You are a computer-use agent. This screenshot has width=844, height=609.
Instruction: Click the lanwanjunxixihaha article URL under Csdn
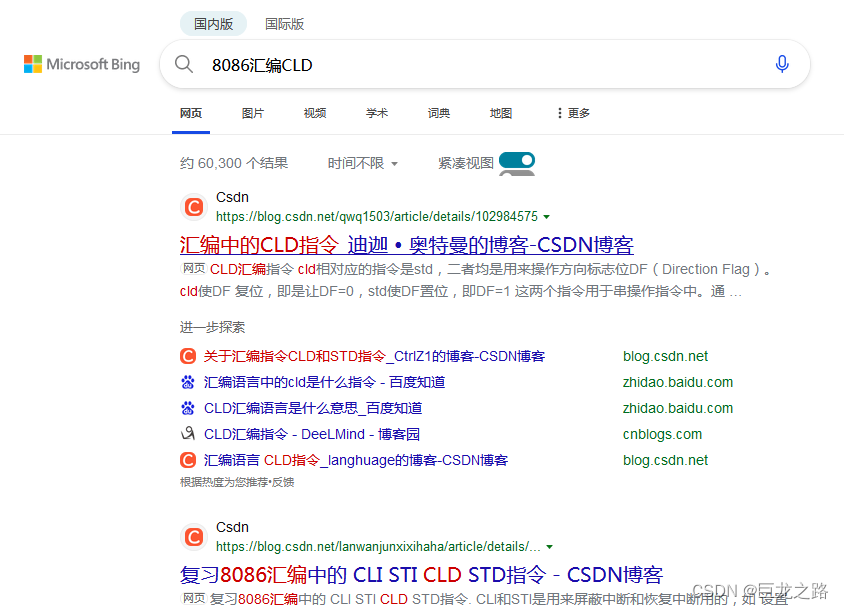tap(378, 547)
